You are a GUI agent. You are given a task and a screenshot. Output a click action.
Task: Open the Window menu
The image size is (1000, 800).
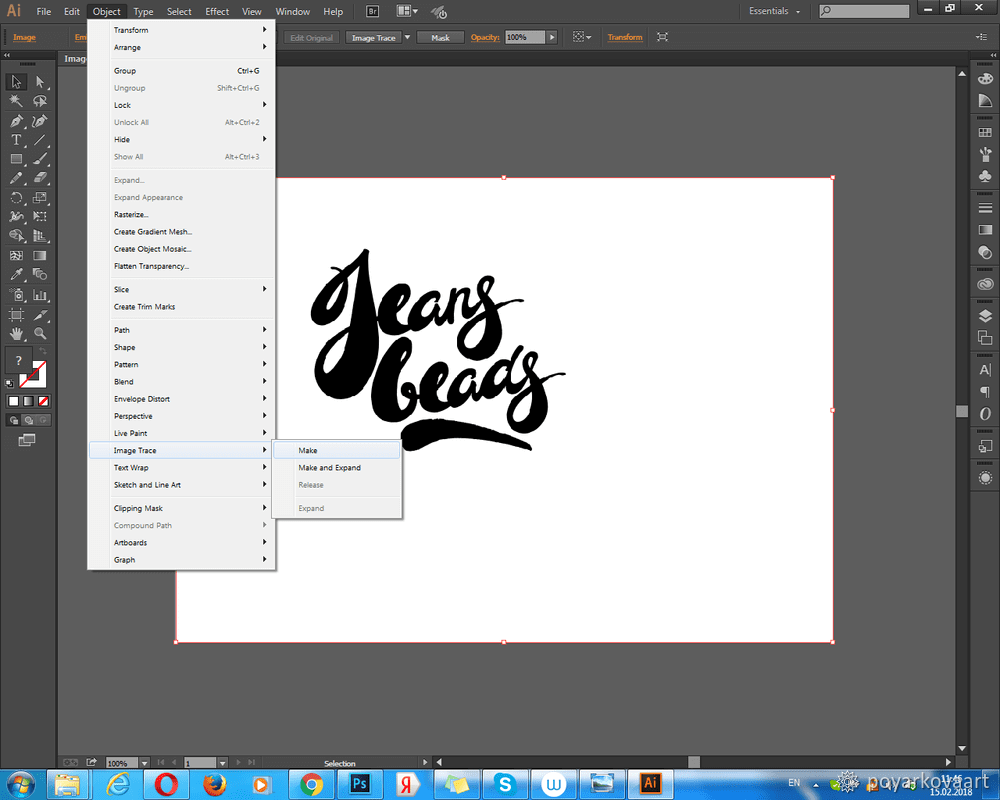[x=293, y=11]
